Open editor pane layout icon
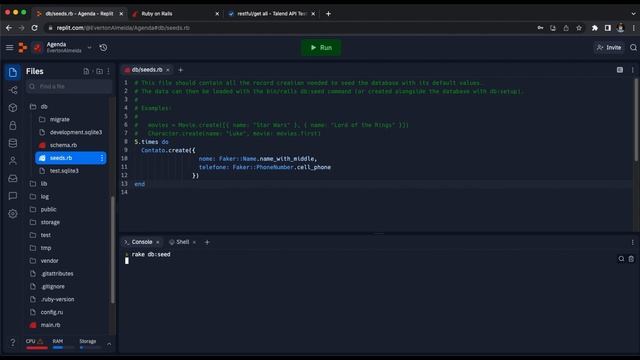This screenshot has height=360, width=640. pyautogui.click(x=620, y=70)
